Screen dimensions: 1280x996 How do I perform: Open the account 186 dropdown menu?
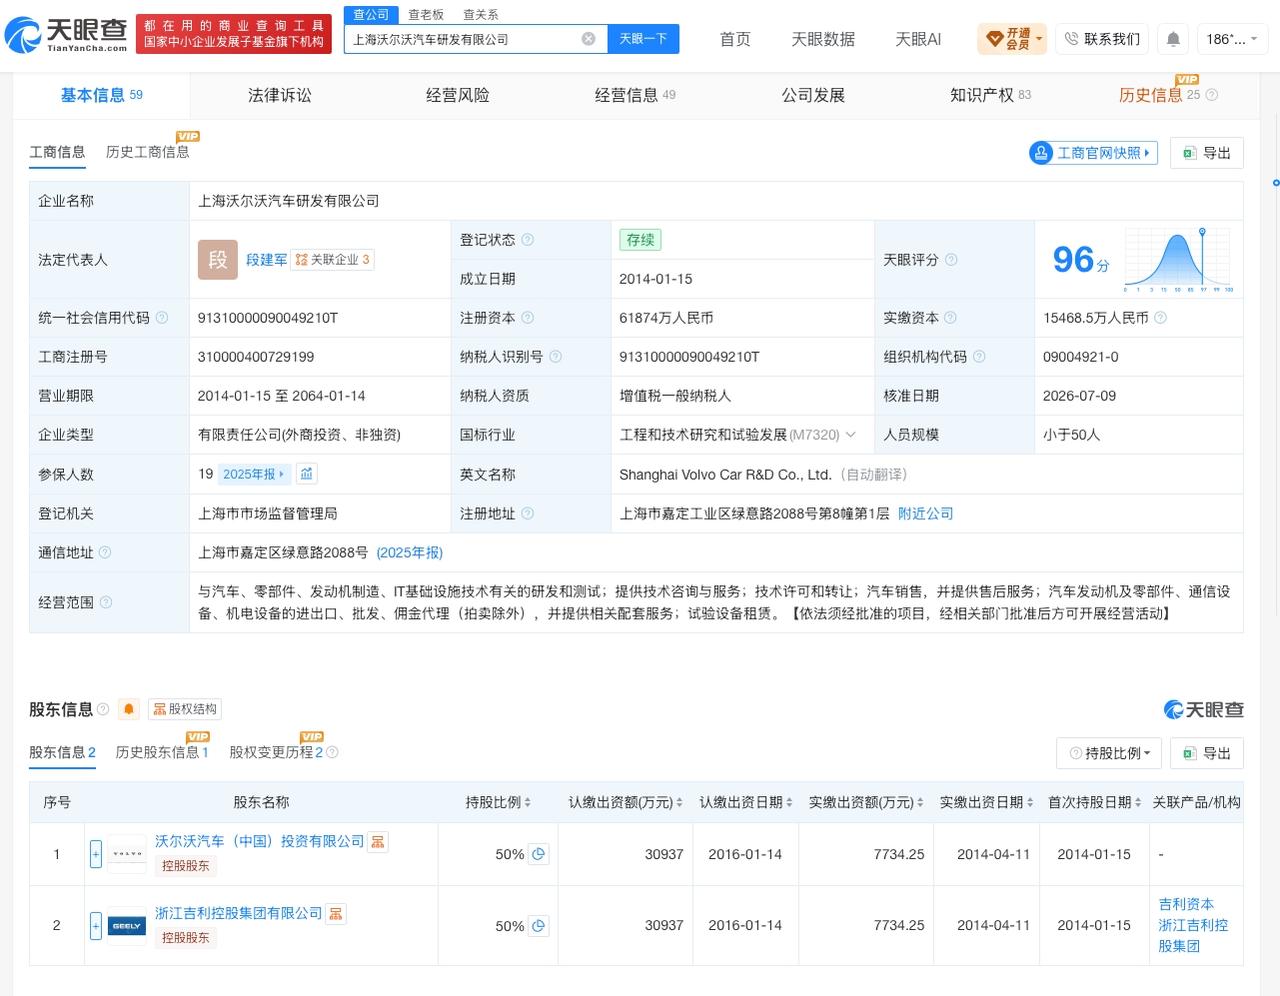[1232, 39]
